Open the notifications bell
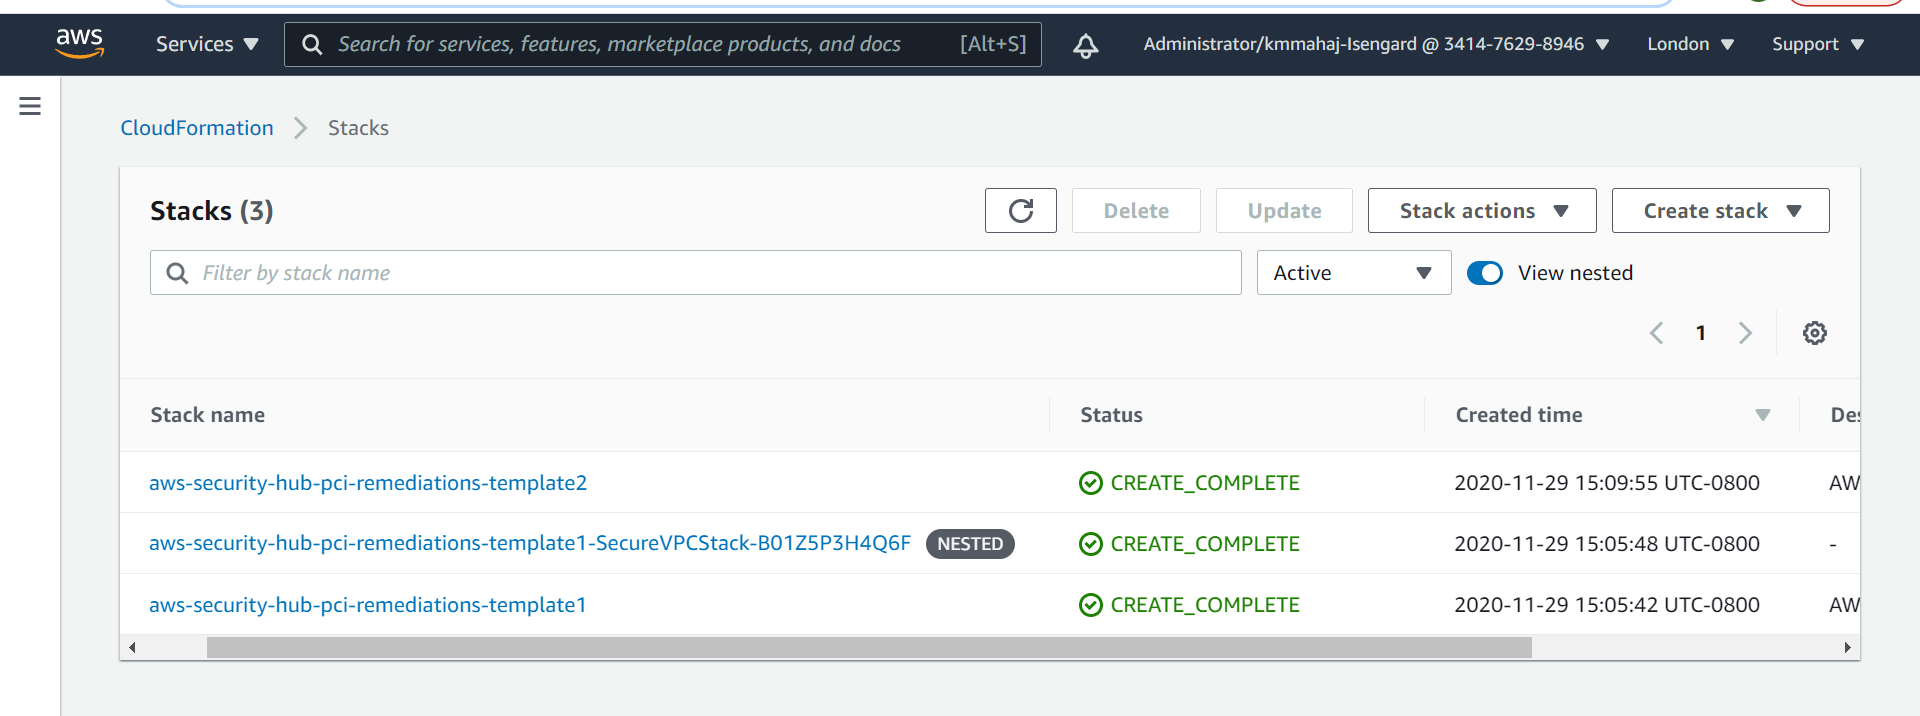 point(1086,45)
